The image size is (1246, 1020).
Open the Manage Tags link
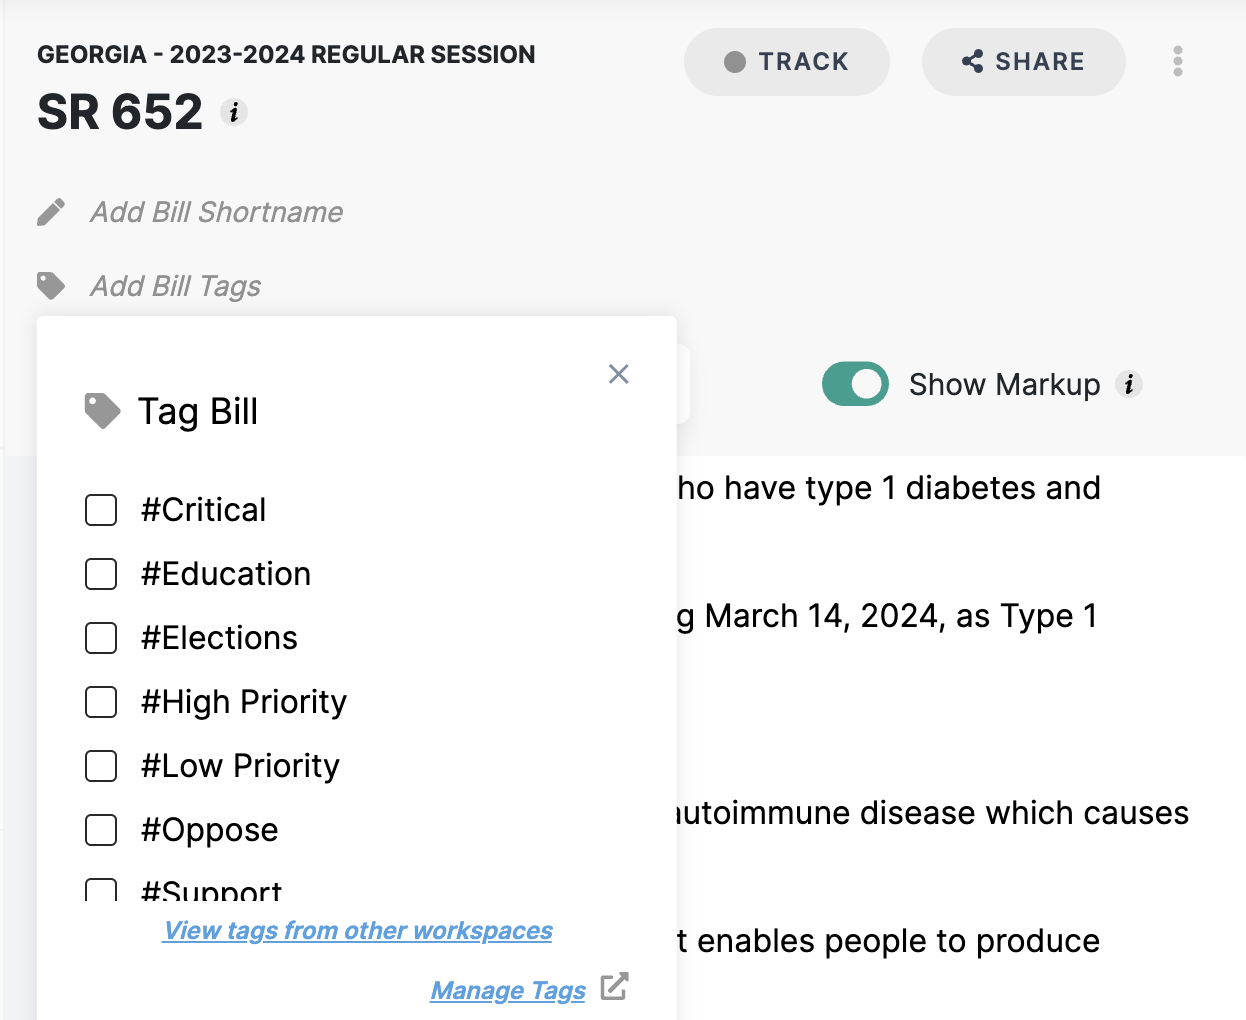507,990
